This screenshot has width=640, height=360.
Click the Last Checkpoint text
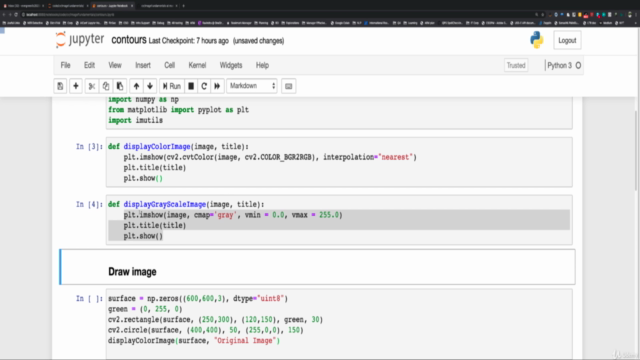pyautogui.click(x=189, y=41)
